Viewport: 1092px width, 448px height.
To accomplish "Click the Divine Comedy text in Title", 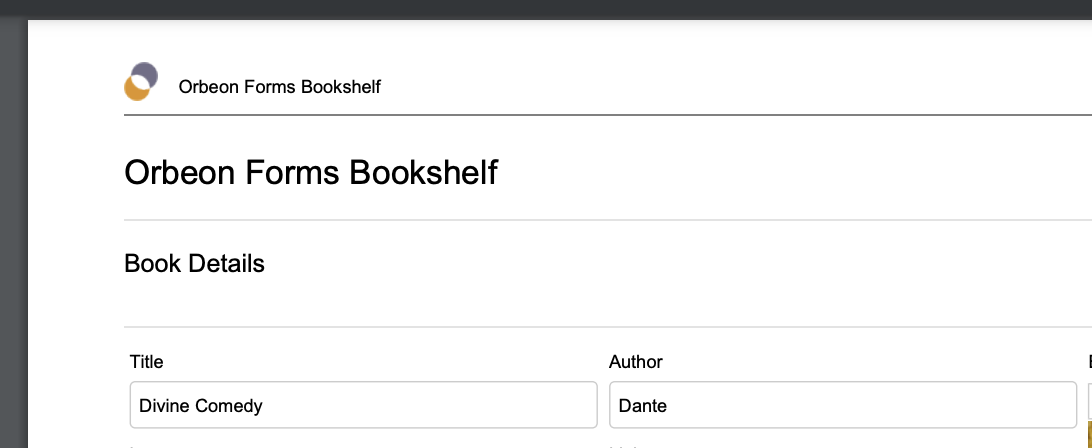I will click(x=201, y=405).
